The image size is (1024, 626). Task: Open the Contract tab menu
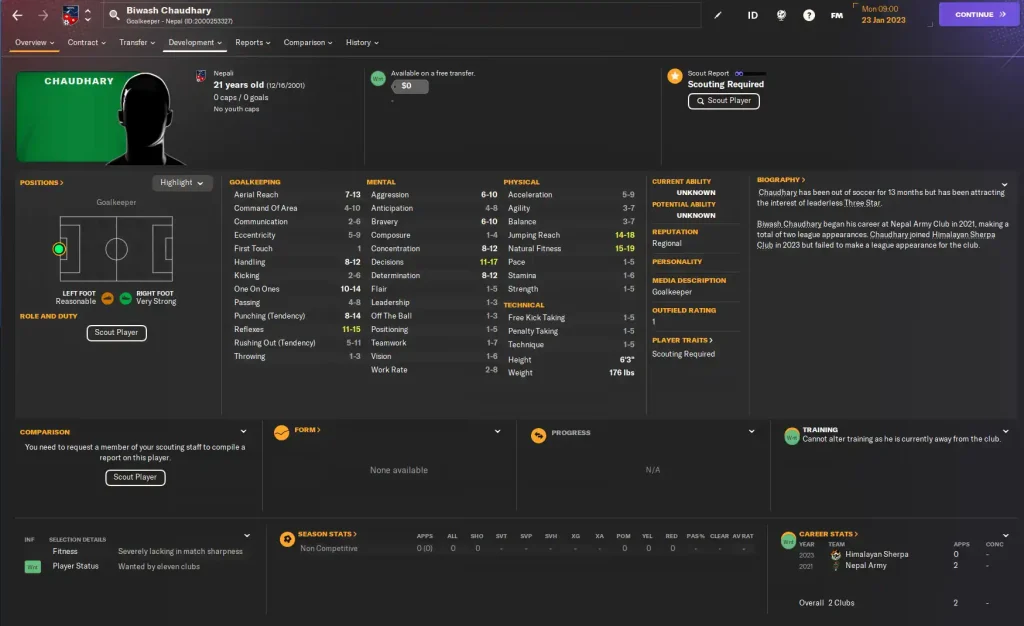[x=86, y=42]
